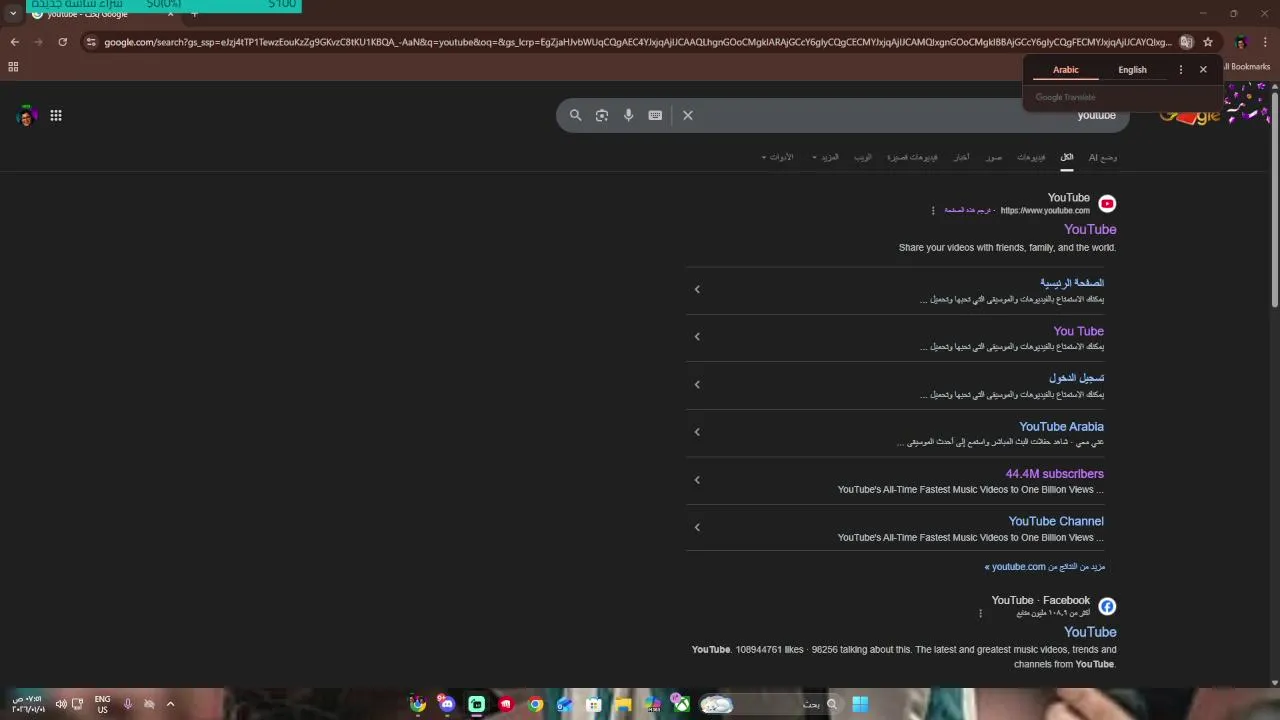Expand the الصفحة الرئيسية sitelink chevron

697,290
